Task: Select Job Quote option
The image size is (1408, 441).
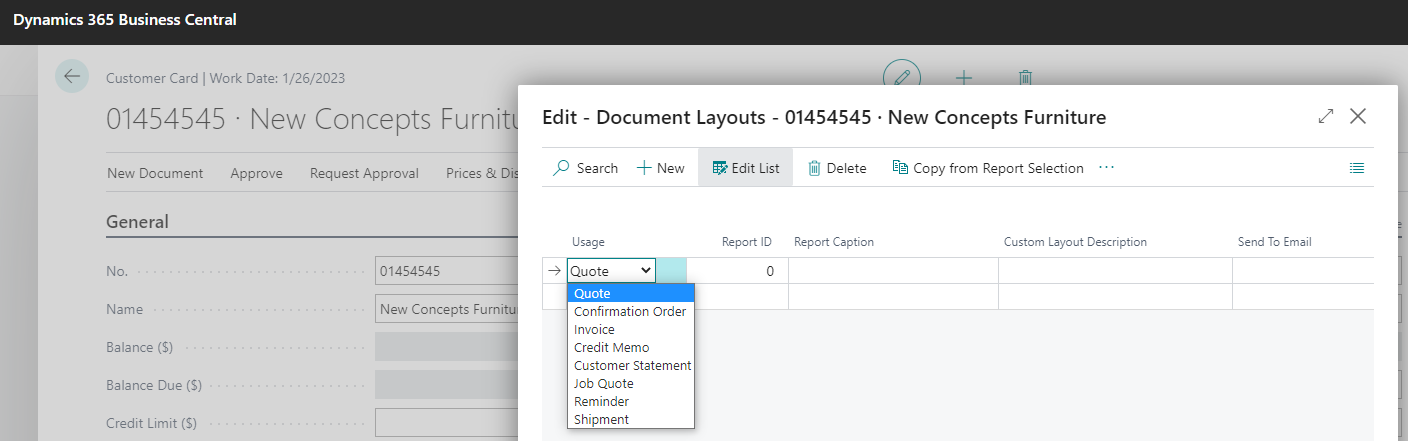Action: click(631, 383)
